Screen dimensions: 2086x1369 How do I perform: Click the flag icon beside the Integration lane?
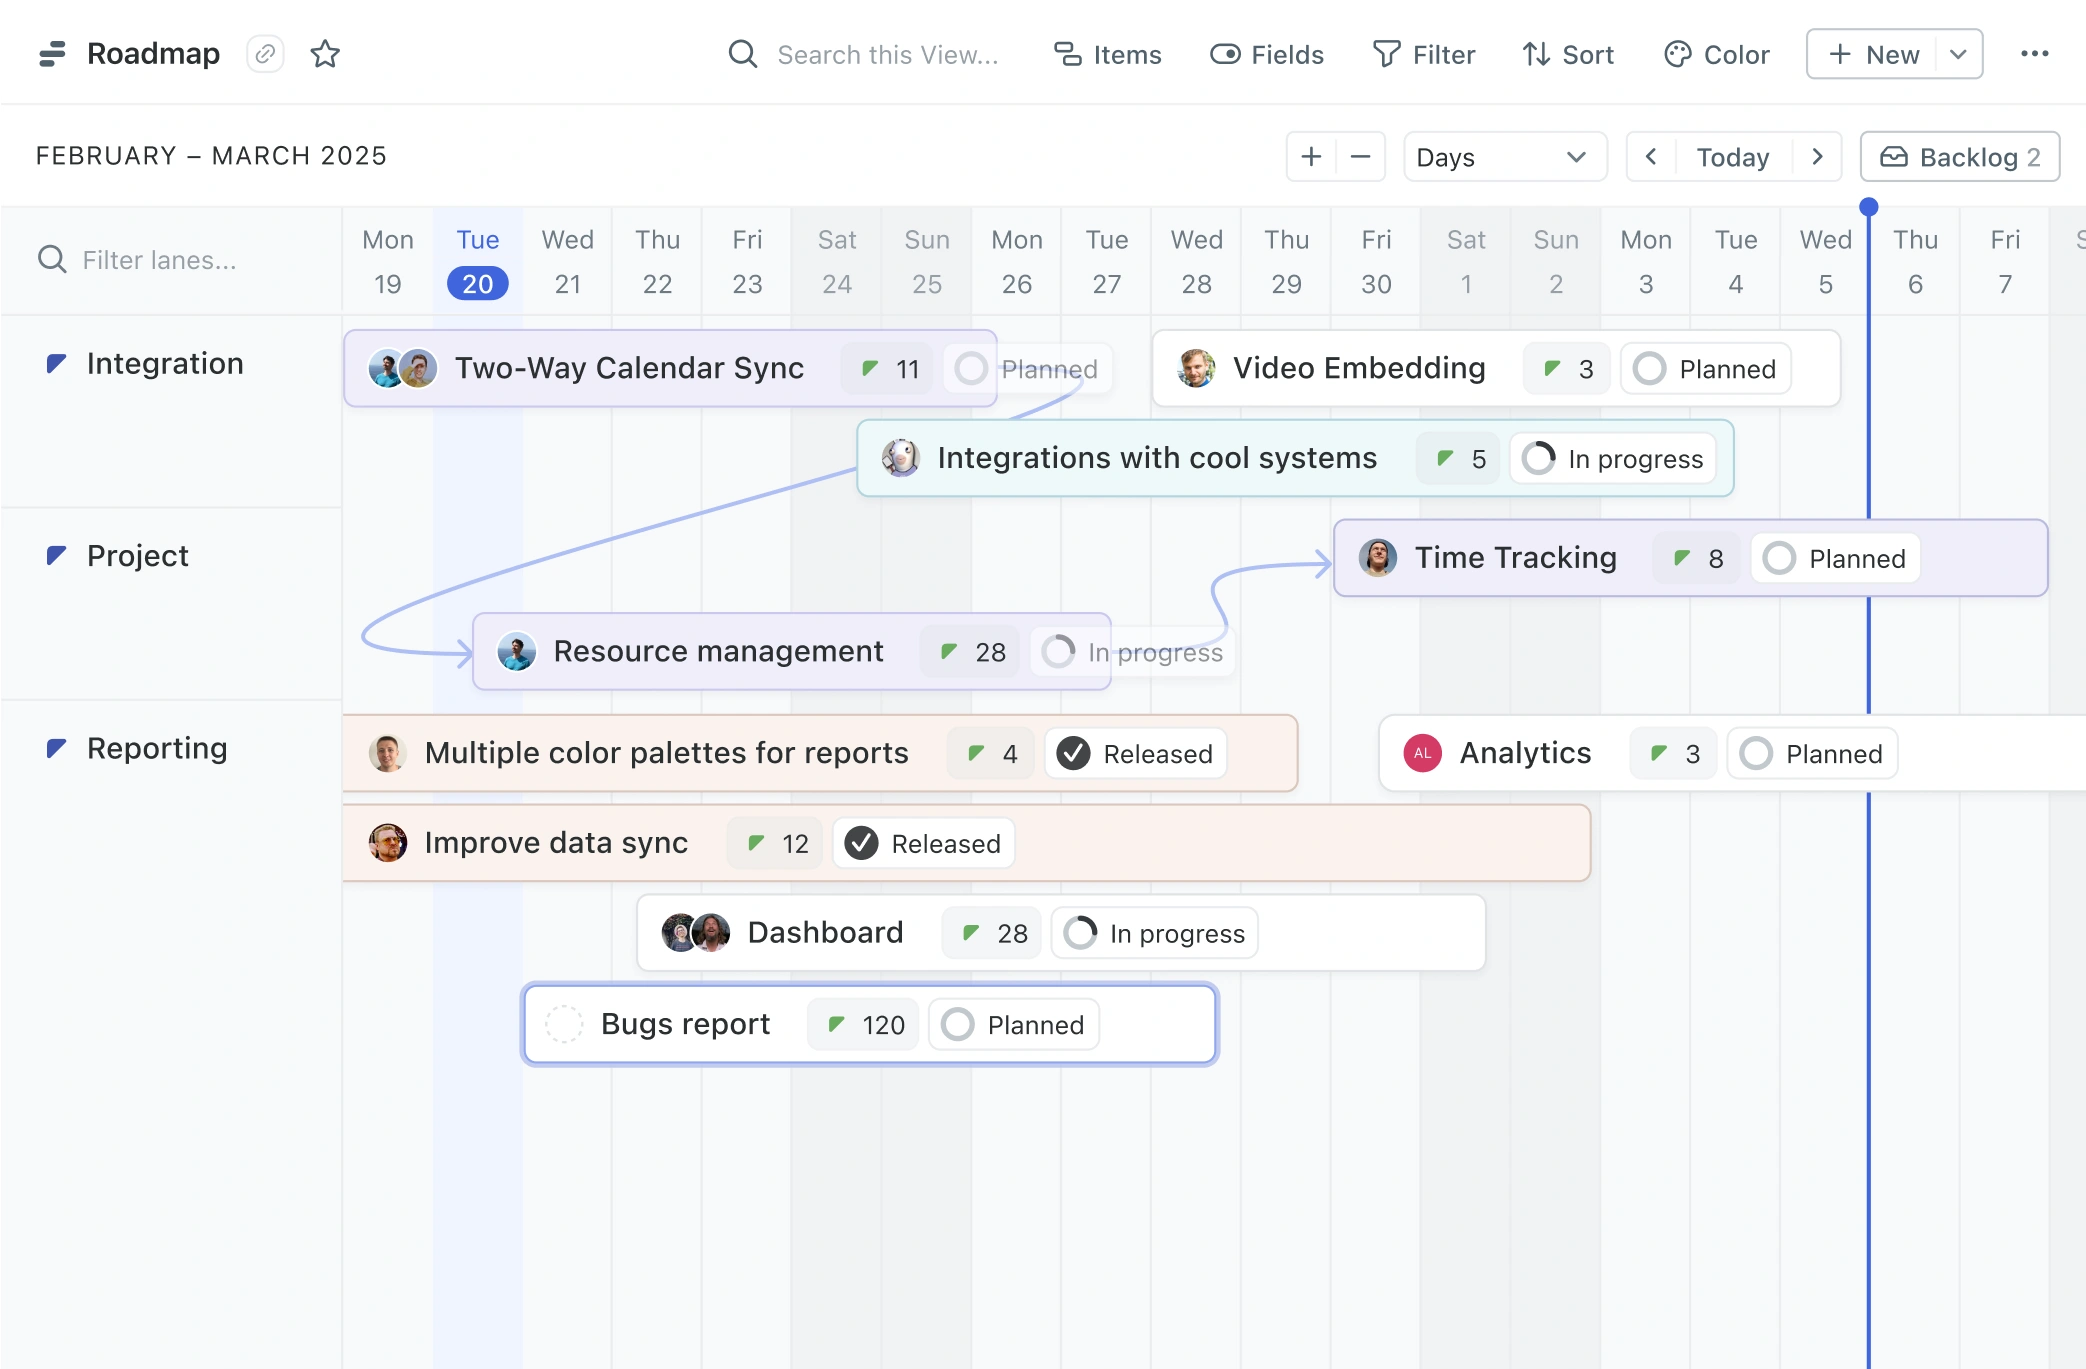(56, 362)
